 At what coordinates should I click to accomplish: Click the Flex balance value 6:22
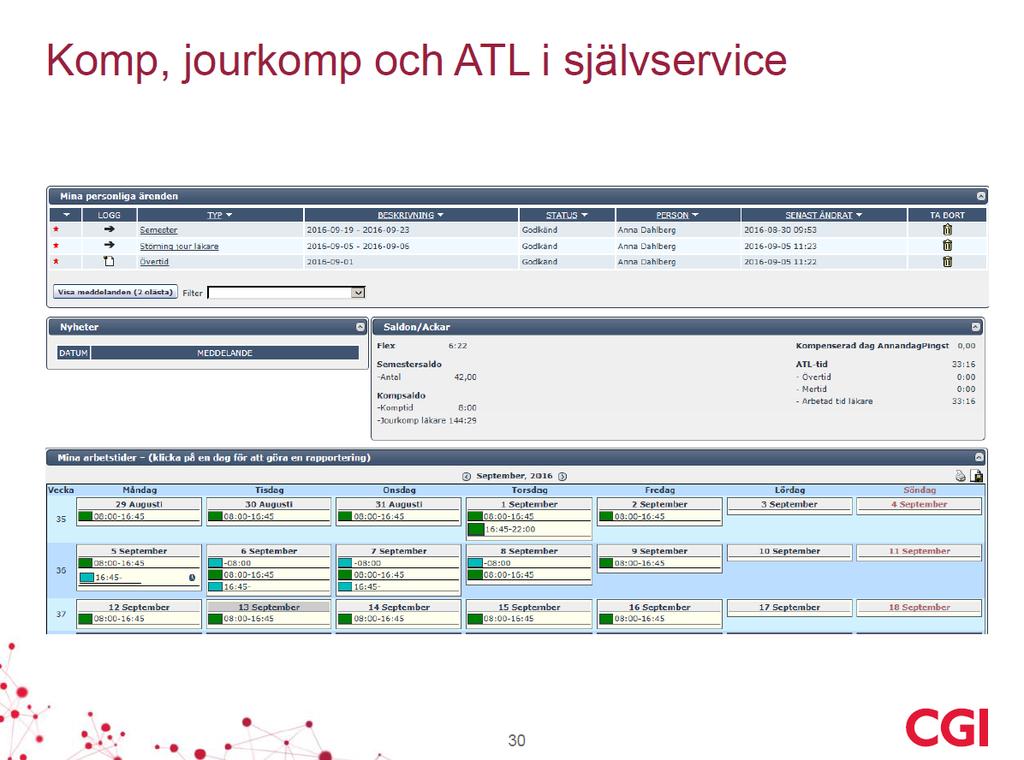tap(458, 345)
